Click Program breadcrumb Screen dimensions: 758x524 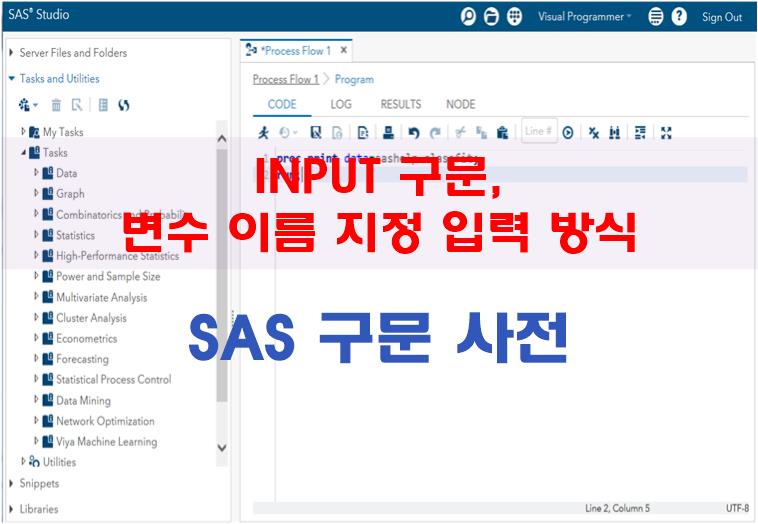point(354,79)
